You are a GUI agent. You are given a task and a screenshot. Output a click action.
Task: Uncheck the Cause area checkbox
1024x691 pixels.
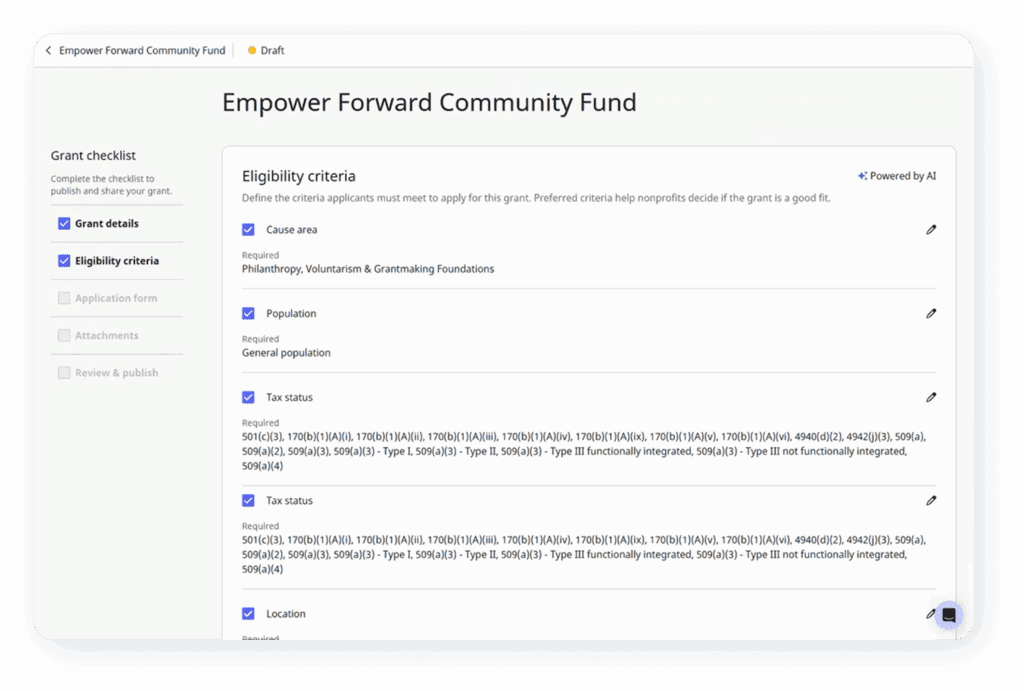coord(248,229)
